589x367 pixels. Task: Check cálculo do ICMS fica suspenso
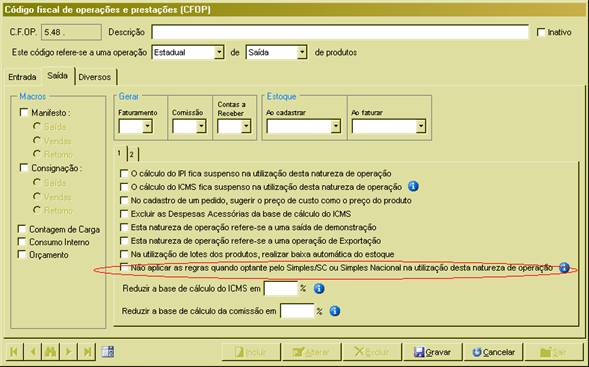(x=124, y=187)
